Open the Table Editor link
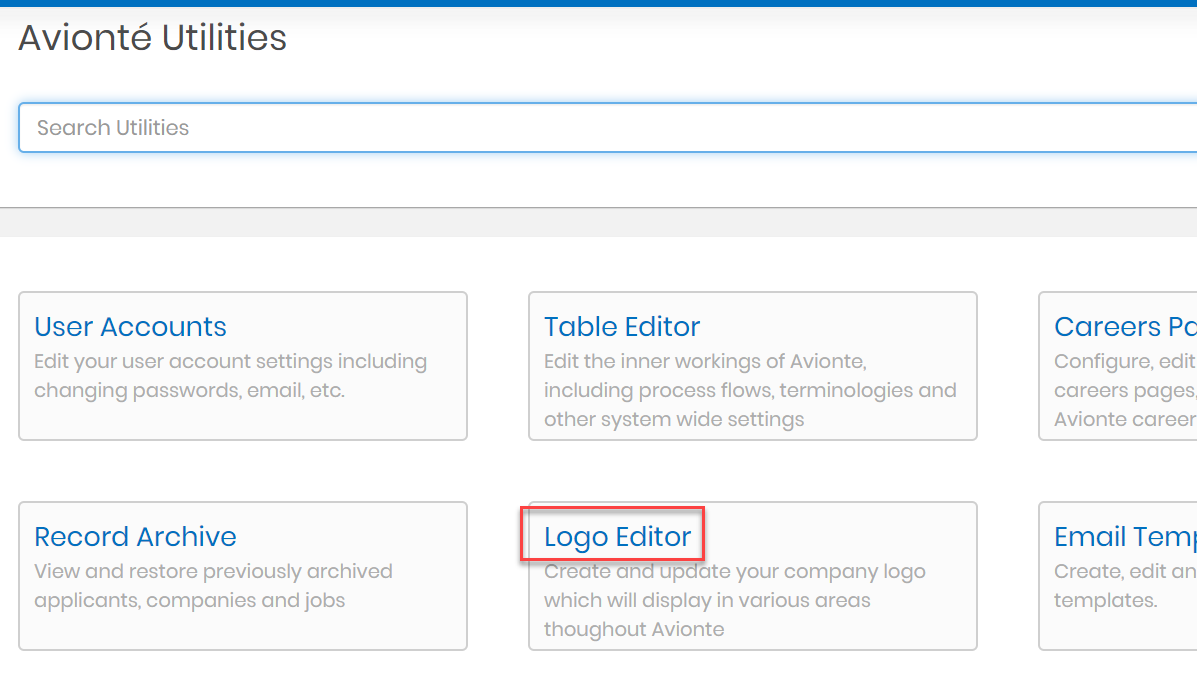Image resolution: width=1197 pixels, height=674 pixels. 621,327
